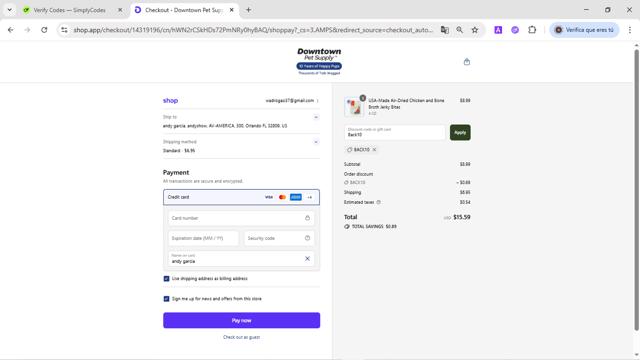Focus the Security code field
Screen dimensions: 640x360
pos(279,238)
